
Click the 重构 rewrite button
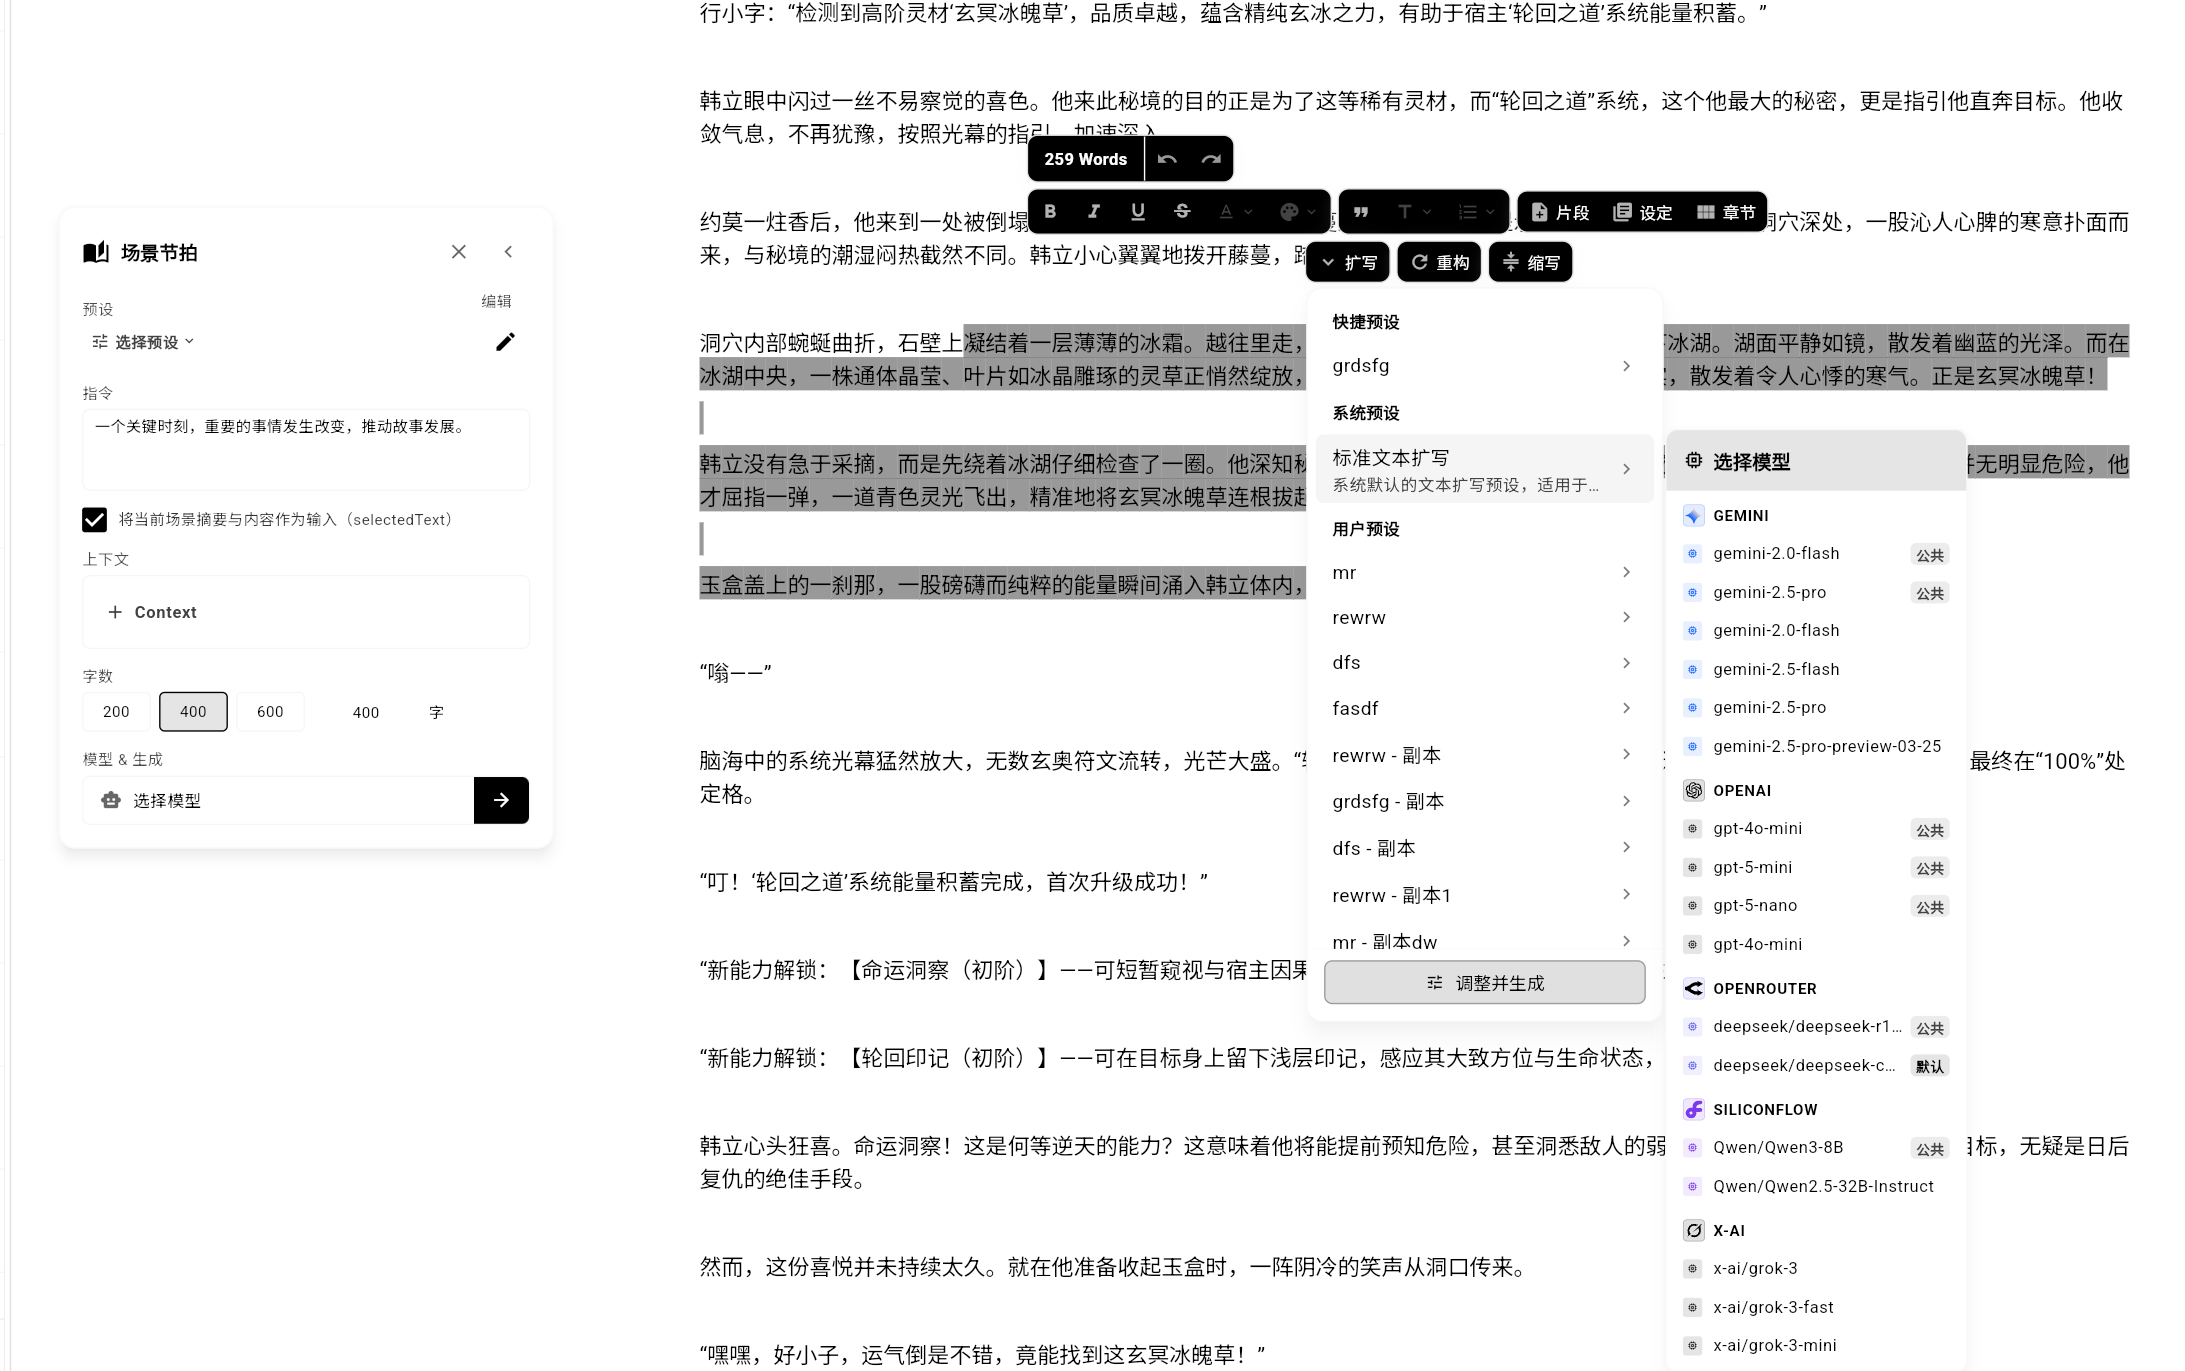1440,262
